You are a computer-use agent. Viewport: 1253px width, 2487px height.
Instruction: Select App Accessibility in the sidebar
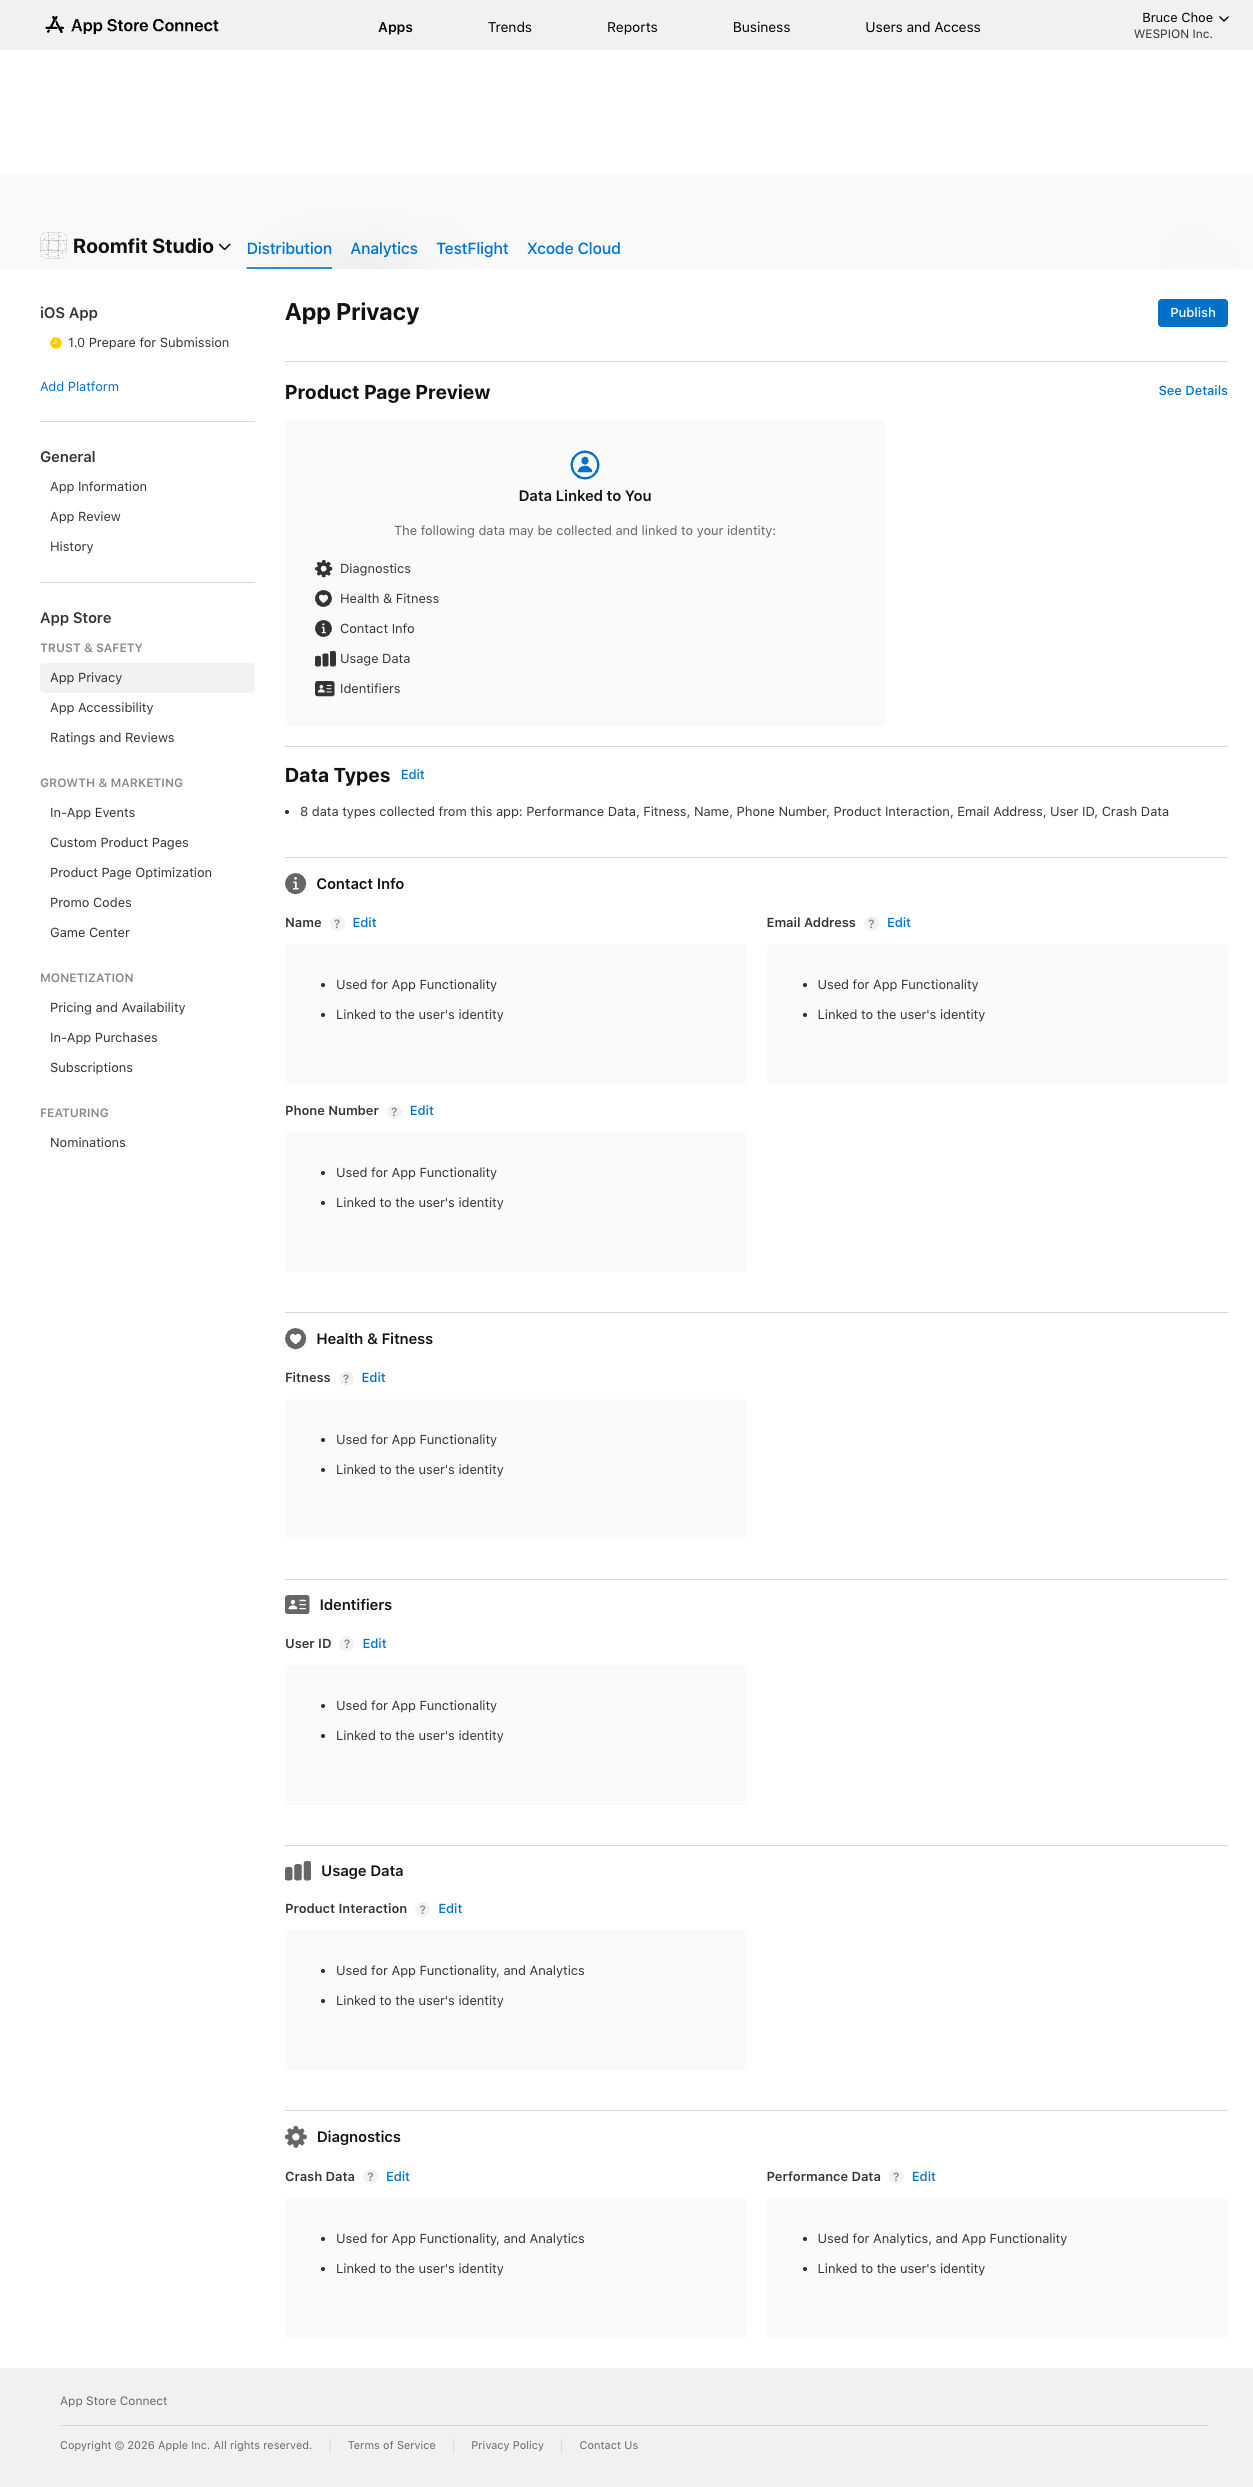coord(102,708)
